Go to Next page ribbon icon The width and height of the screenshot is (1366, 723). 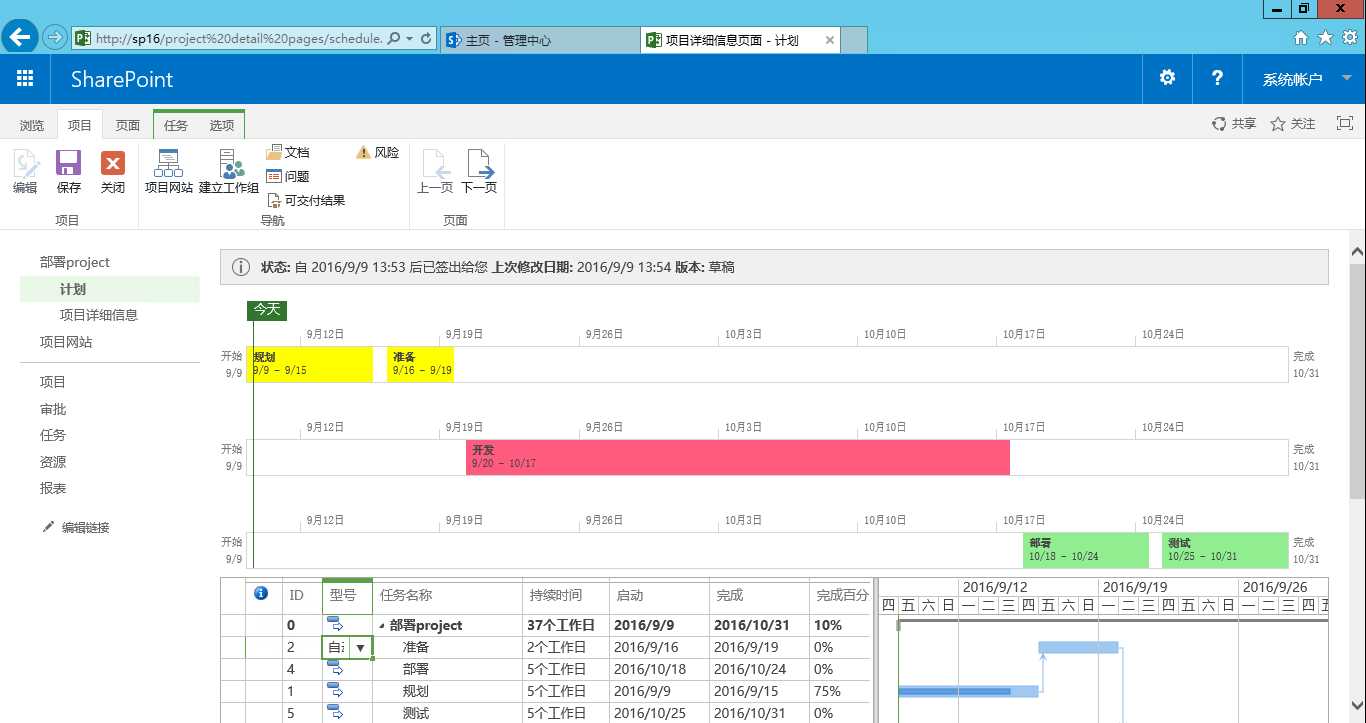pyautogui.click(x=479, y=171)
